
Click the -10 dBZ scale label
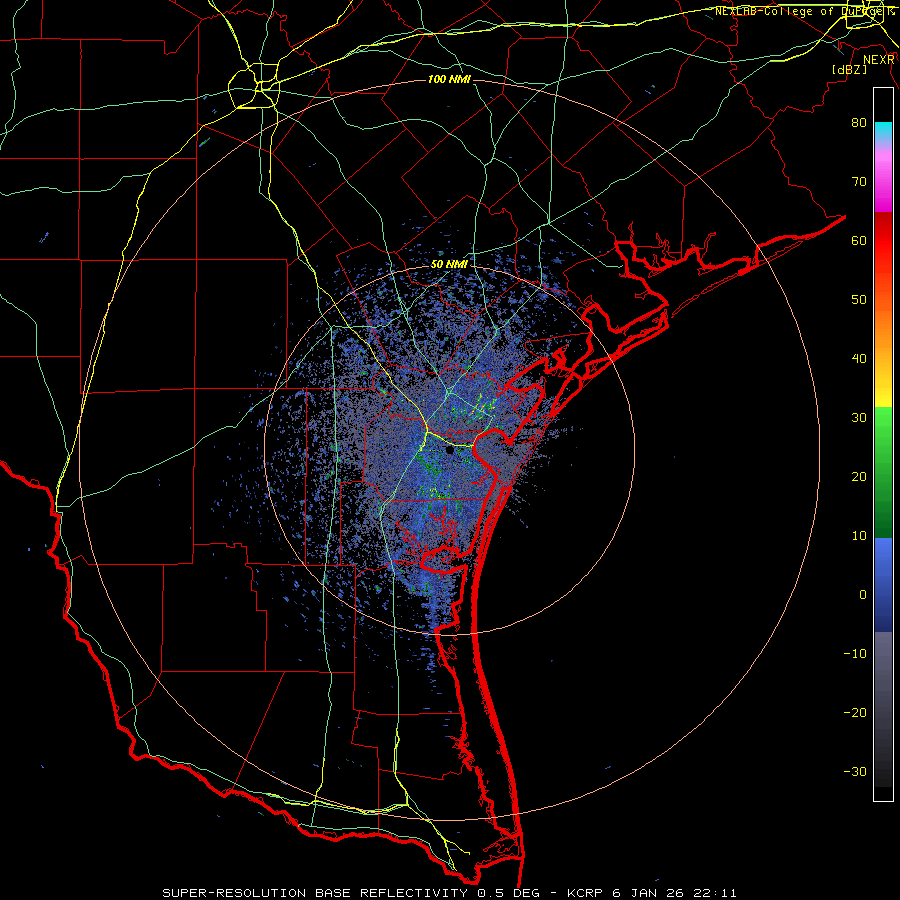(855, 654)
